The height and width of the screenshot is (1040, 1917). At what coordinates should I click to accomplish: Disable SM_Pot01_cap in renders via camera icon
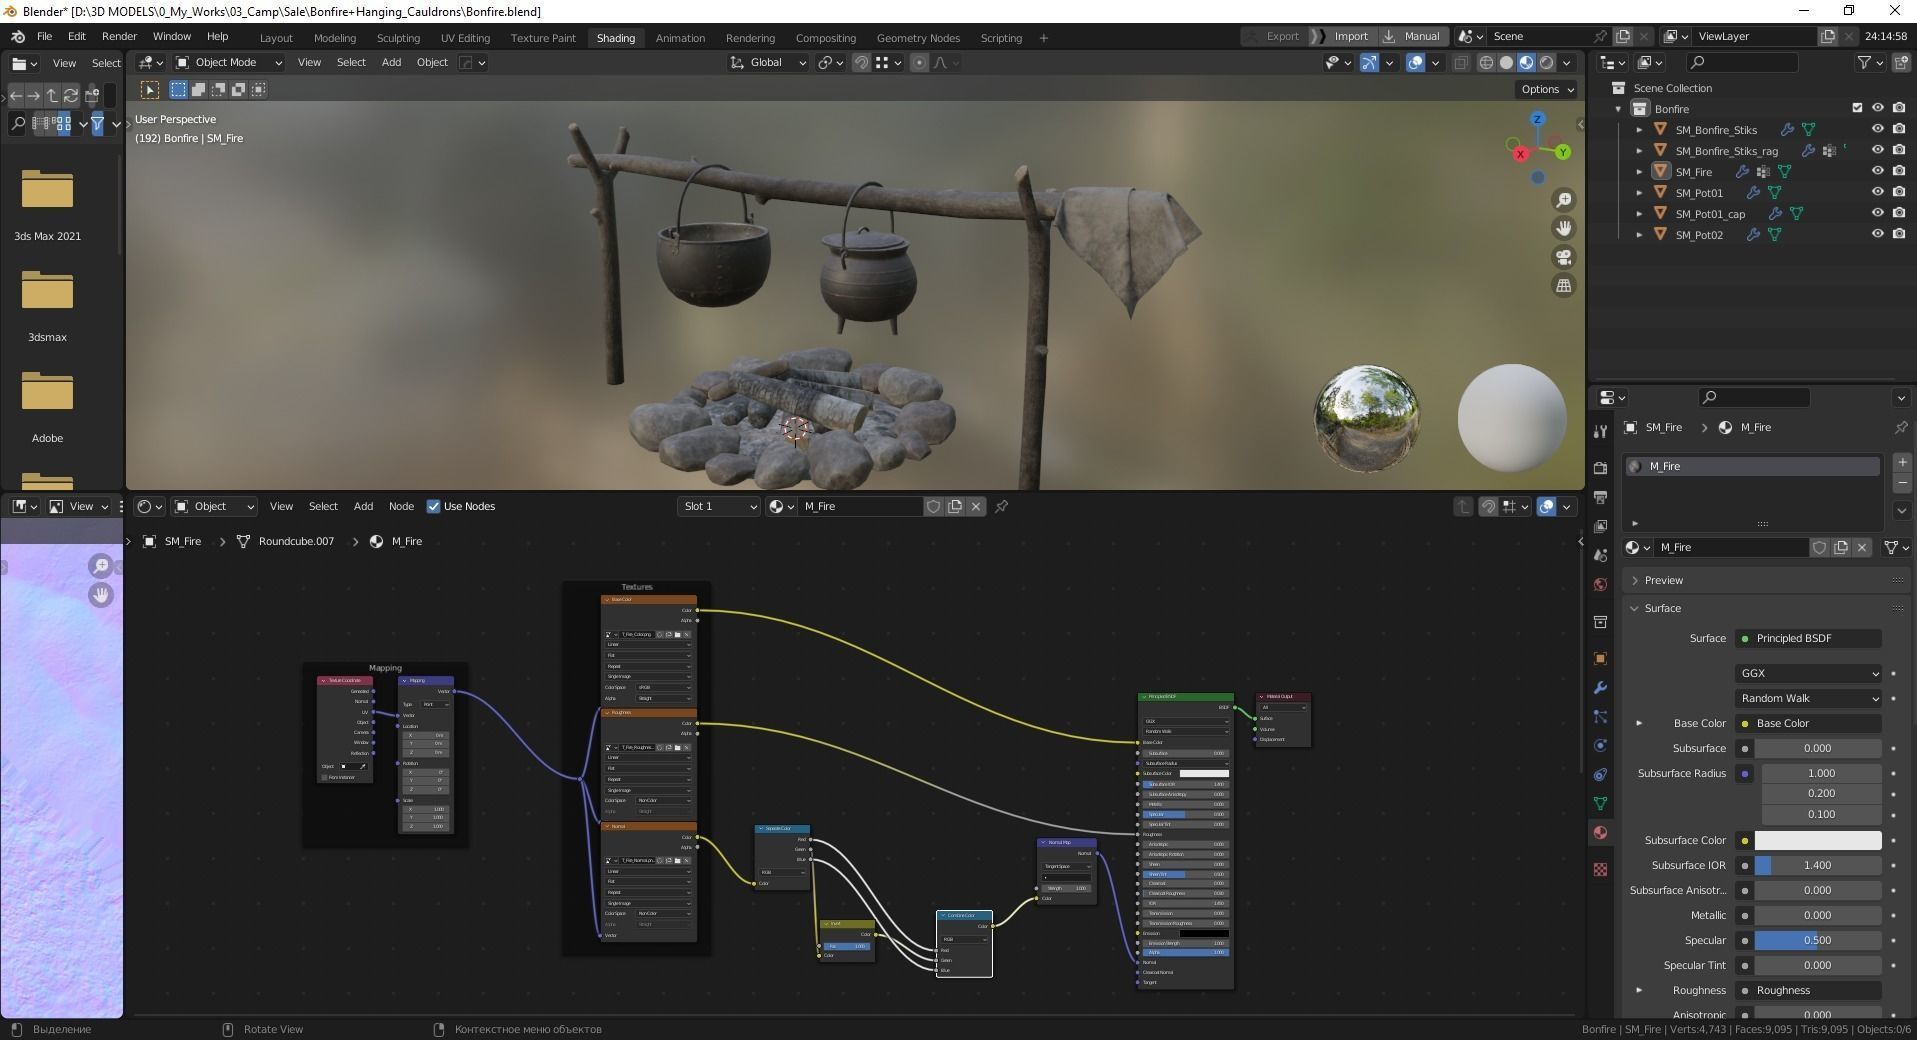(1898, 213)
